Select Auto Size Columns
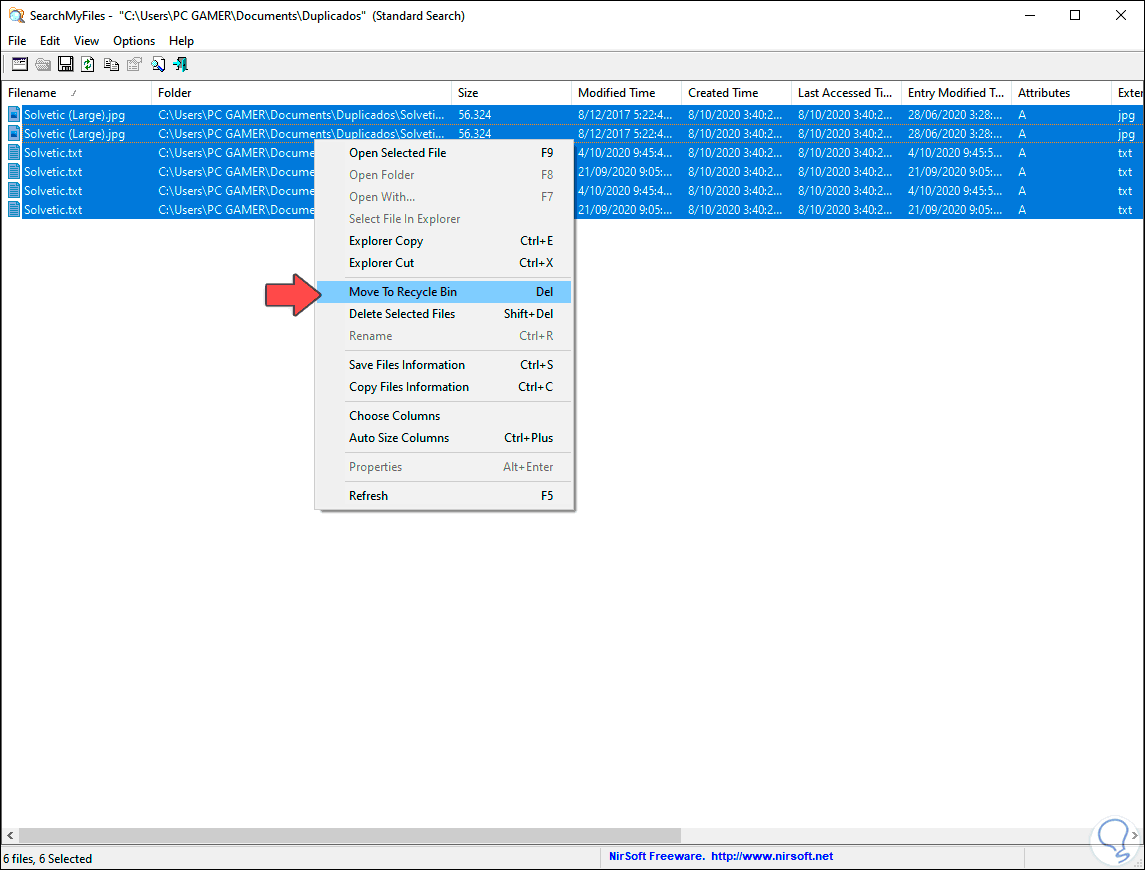The width and height of the screenshot is (1145, 870). (x=445, y=438)
